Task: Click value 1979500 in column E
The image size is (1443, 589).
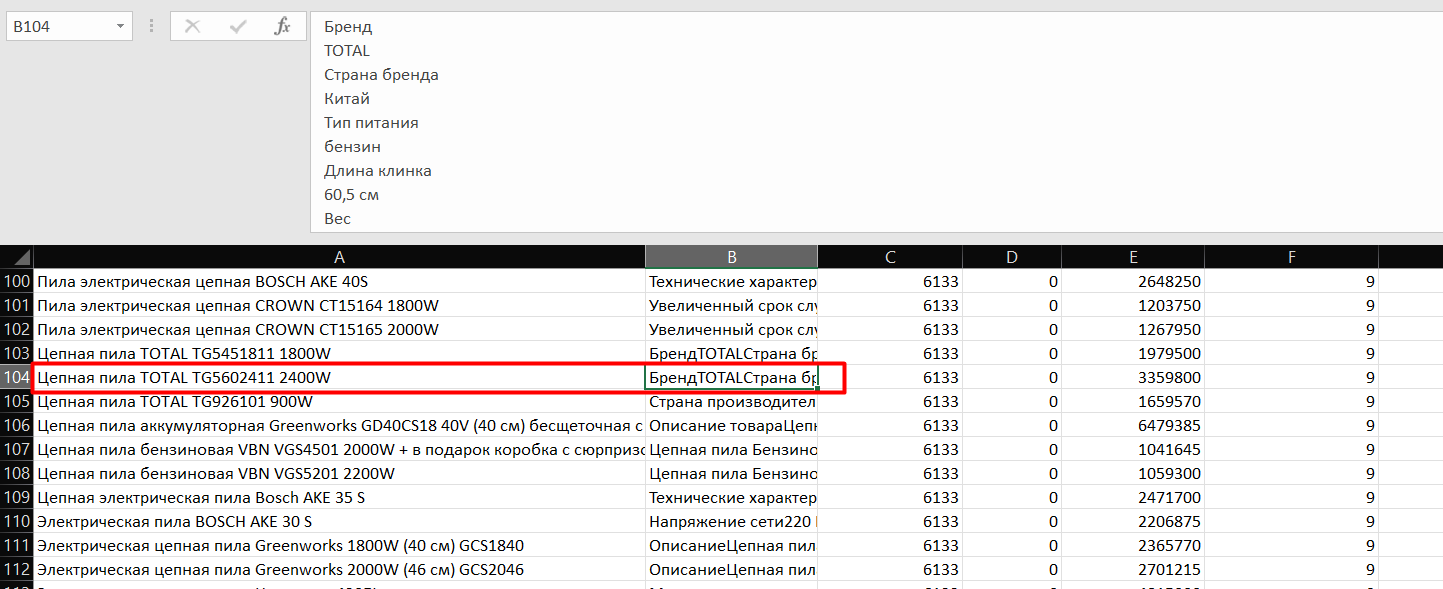Action: [x=1133, y=353]
